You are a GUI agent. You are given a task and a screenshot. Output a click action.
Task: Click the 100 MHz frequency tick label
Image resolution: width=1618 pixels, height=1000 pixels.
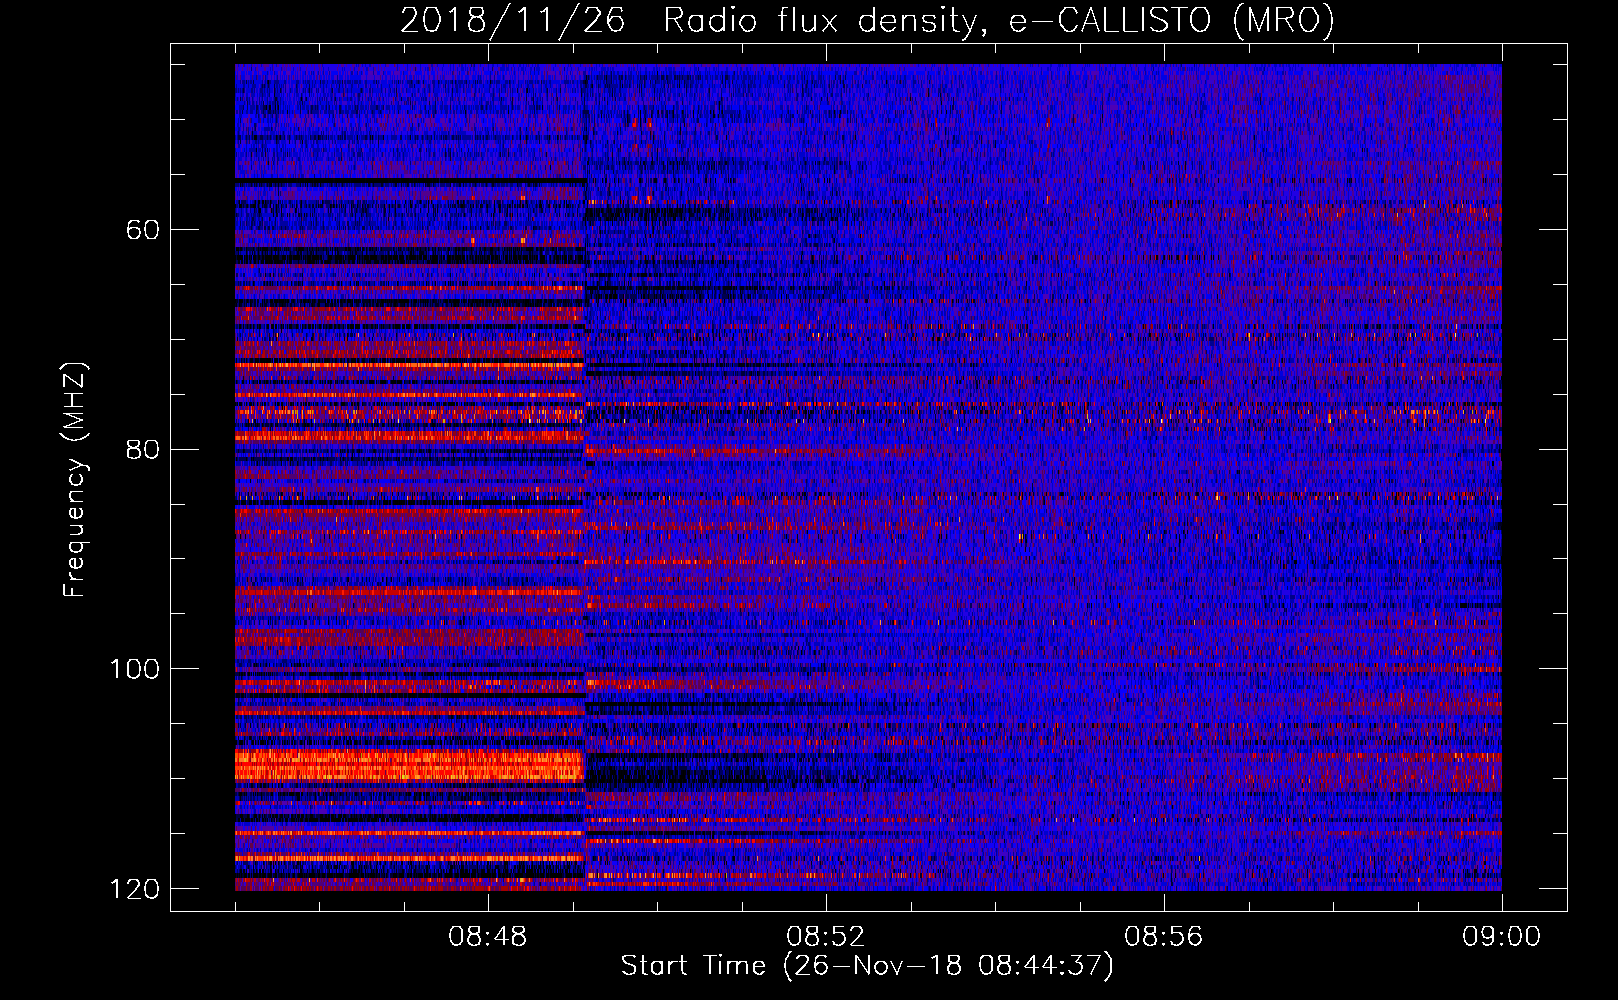pyautogui.click(x=134, y=669)
